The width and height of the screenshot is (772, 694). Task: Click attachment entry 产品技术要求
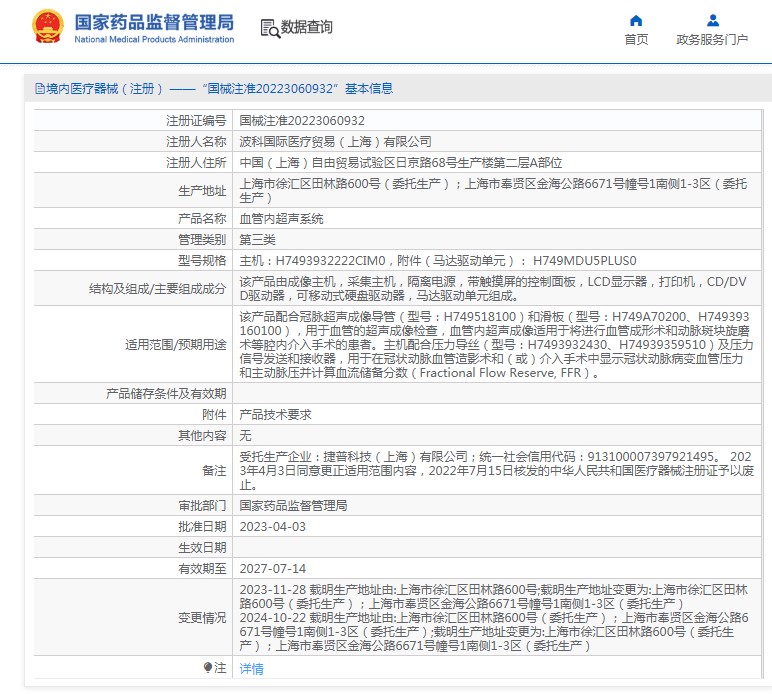275,414
